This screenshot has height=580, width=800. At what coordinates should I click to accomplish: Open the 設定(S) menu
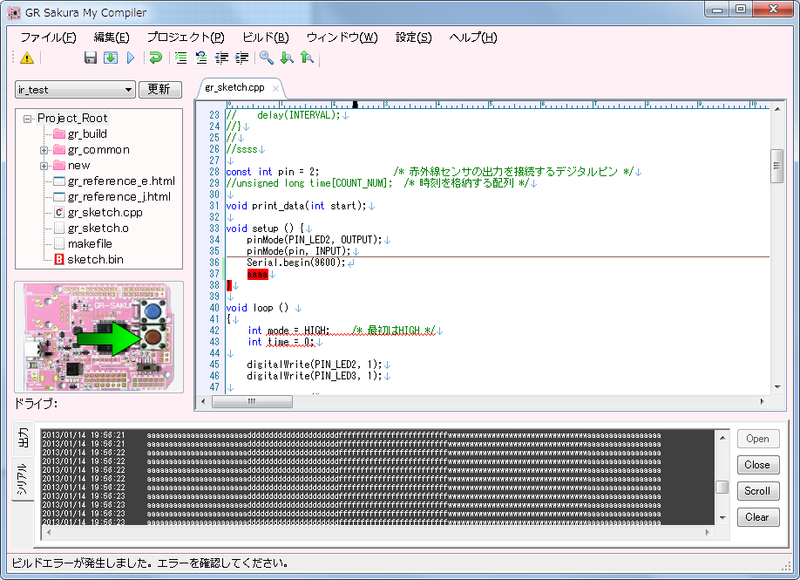tap(413, 37)
